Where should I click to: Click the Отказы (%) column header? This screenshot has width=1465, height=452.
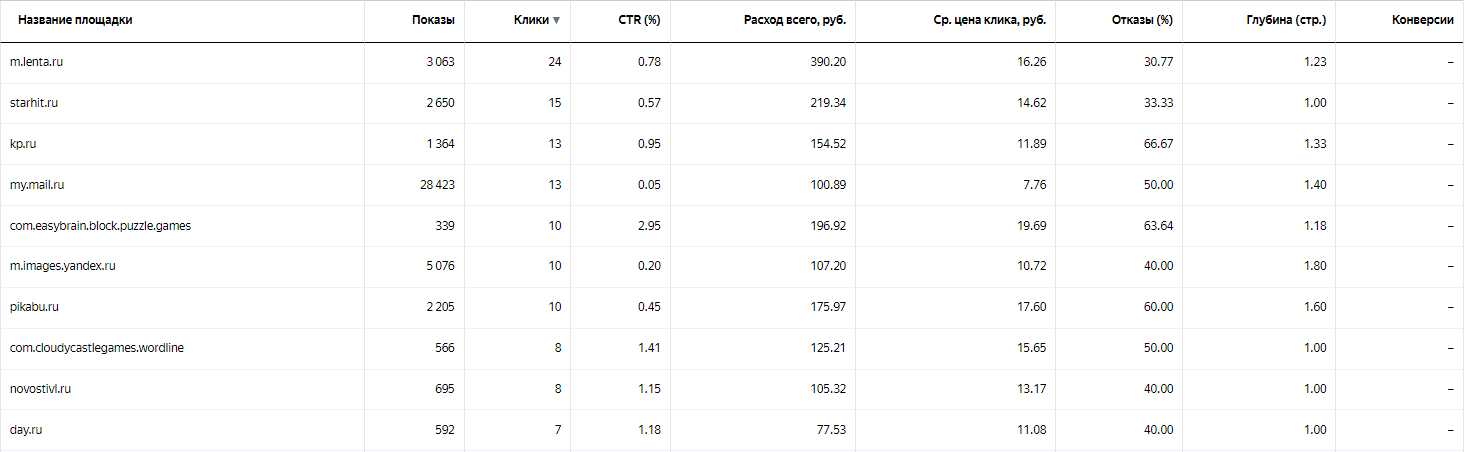coord(1142,20)
